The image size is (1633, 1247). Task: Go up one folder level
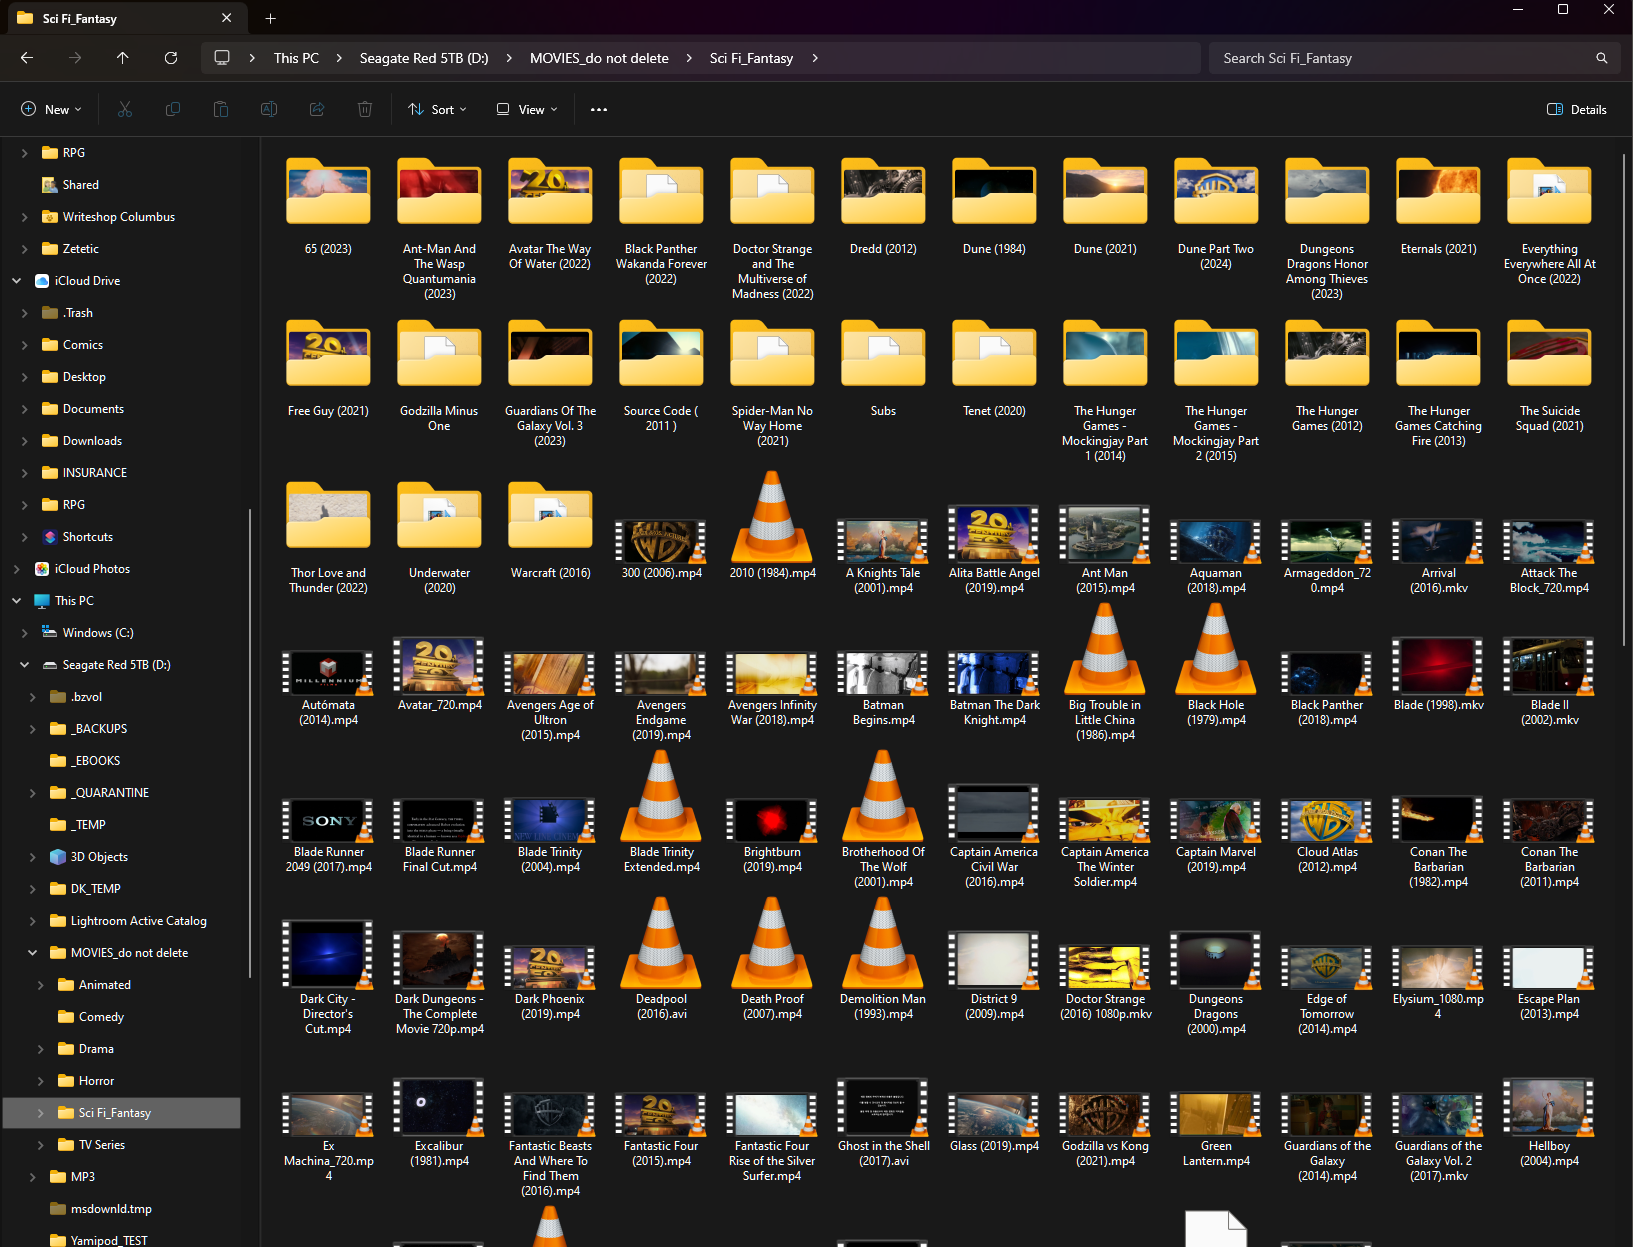[123, 58]
